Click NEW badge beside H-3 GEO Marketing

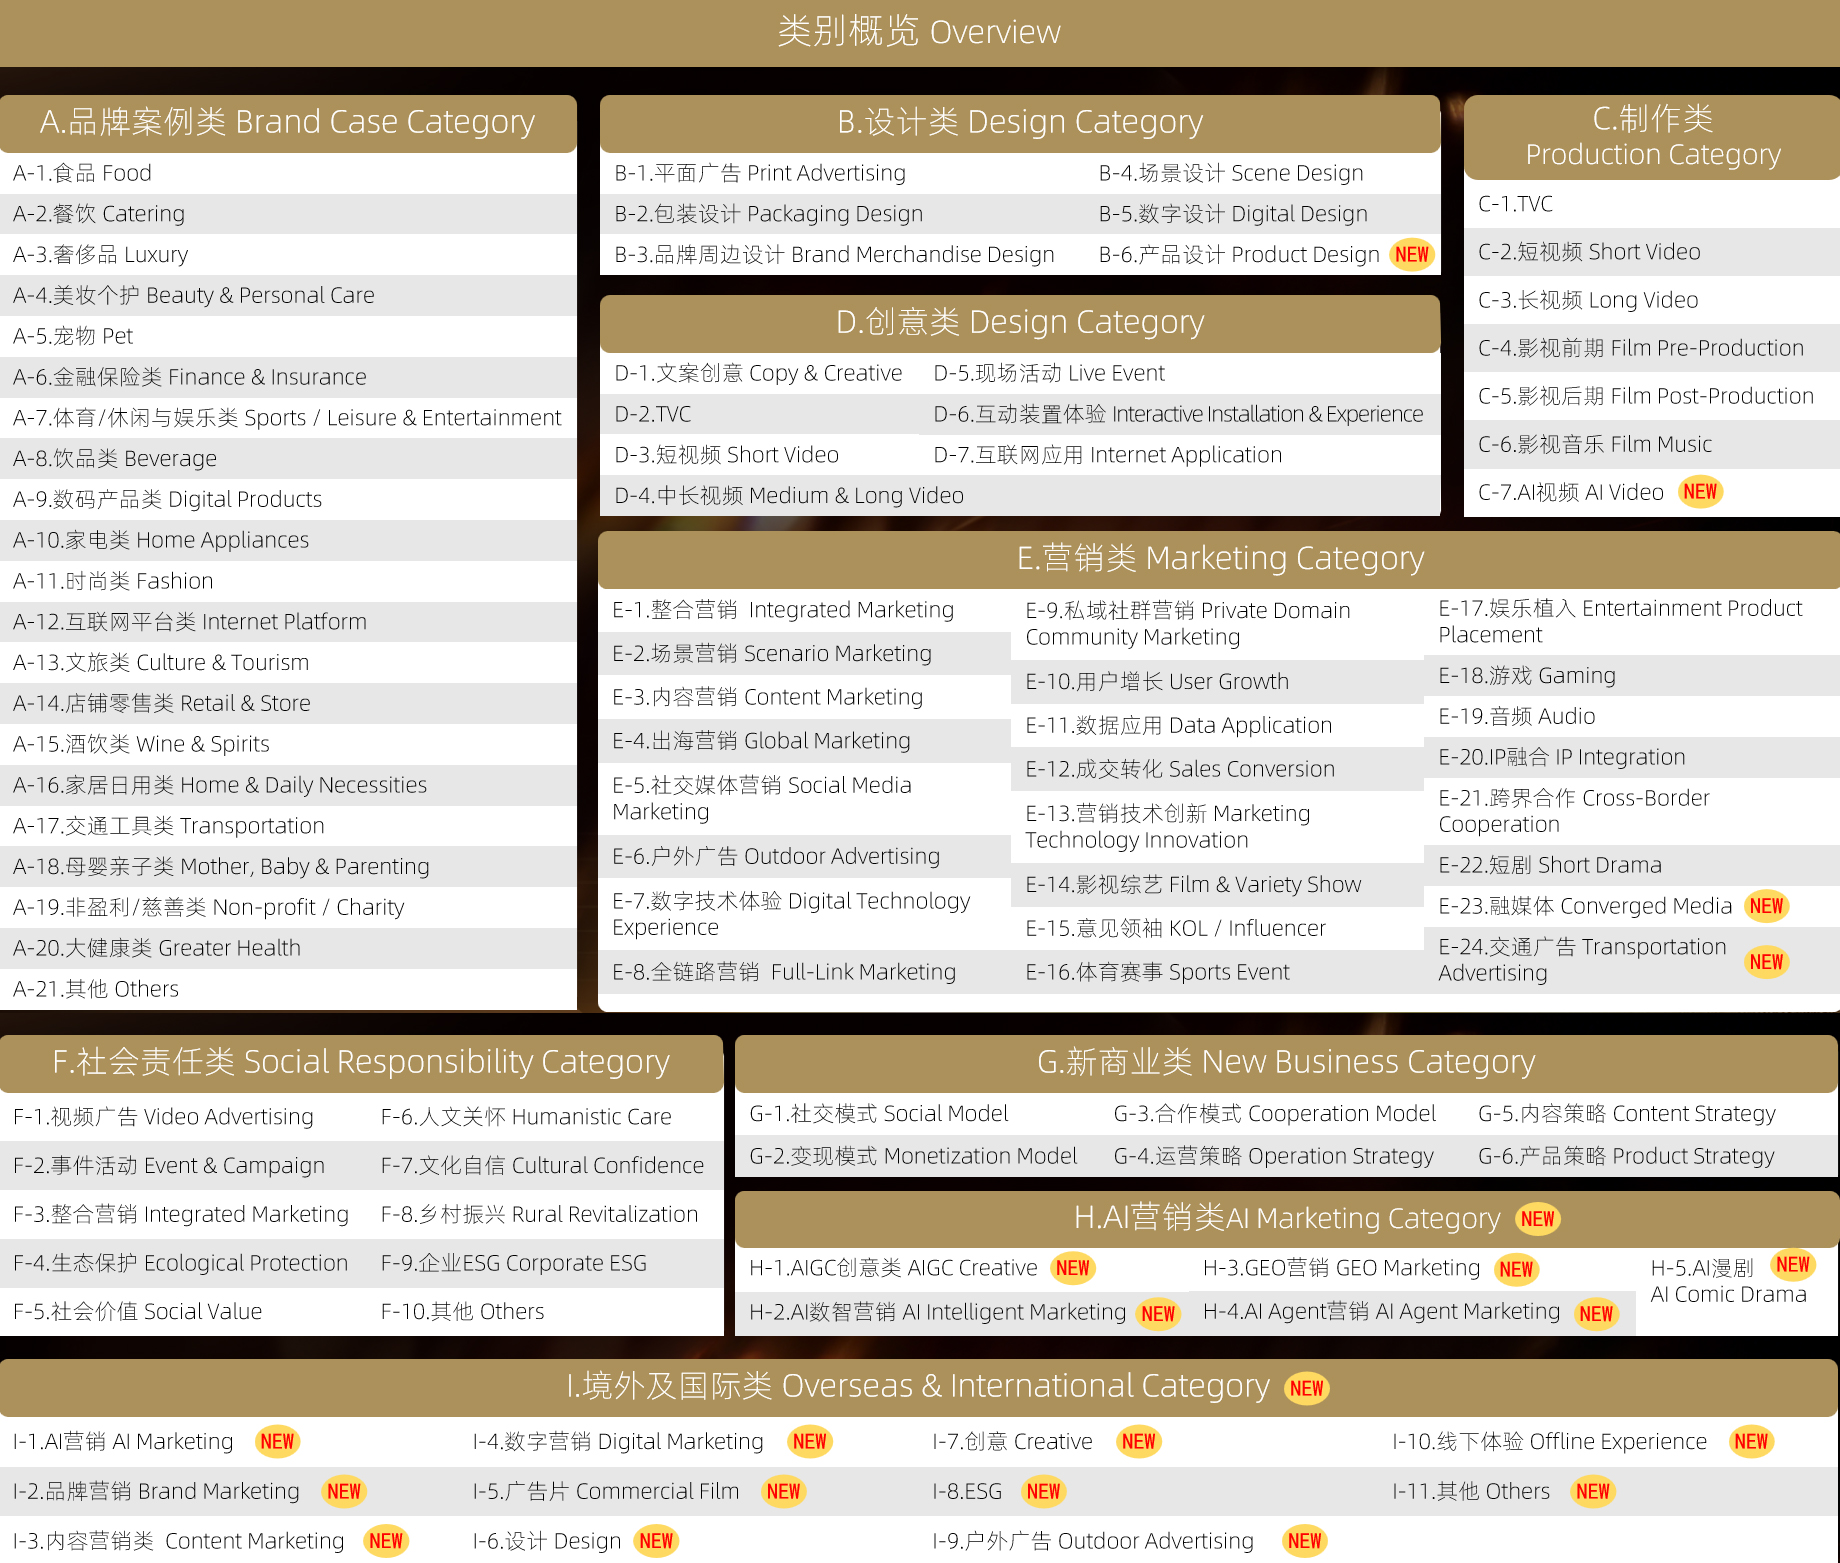click(1516, 1270)
